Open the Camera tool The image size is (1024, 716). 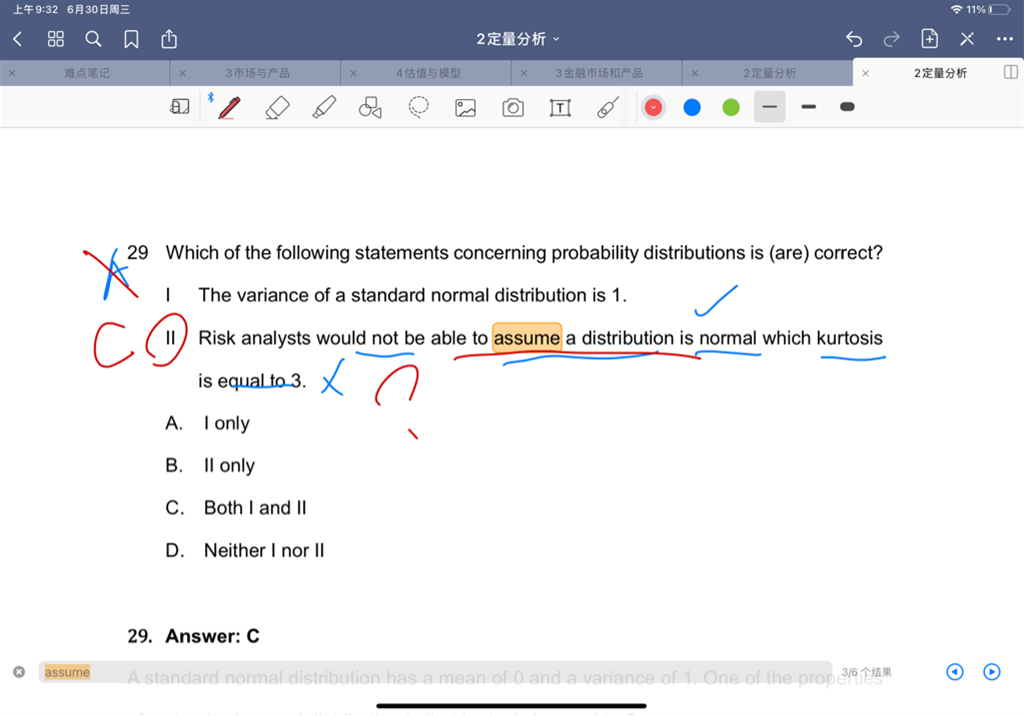[513, 107]
